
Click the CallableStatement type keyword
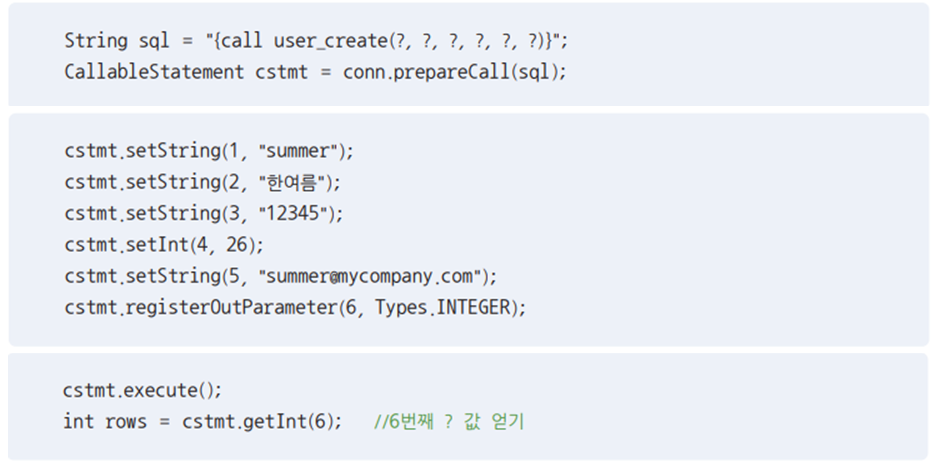[x=154, y=72]
